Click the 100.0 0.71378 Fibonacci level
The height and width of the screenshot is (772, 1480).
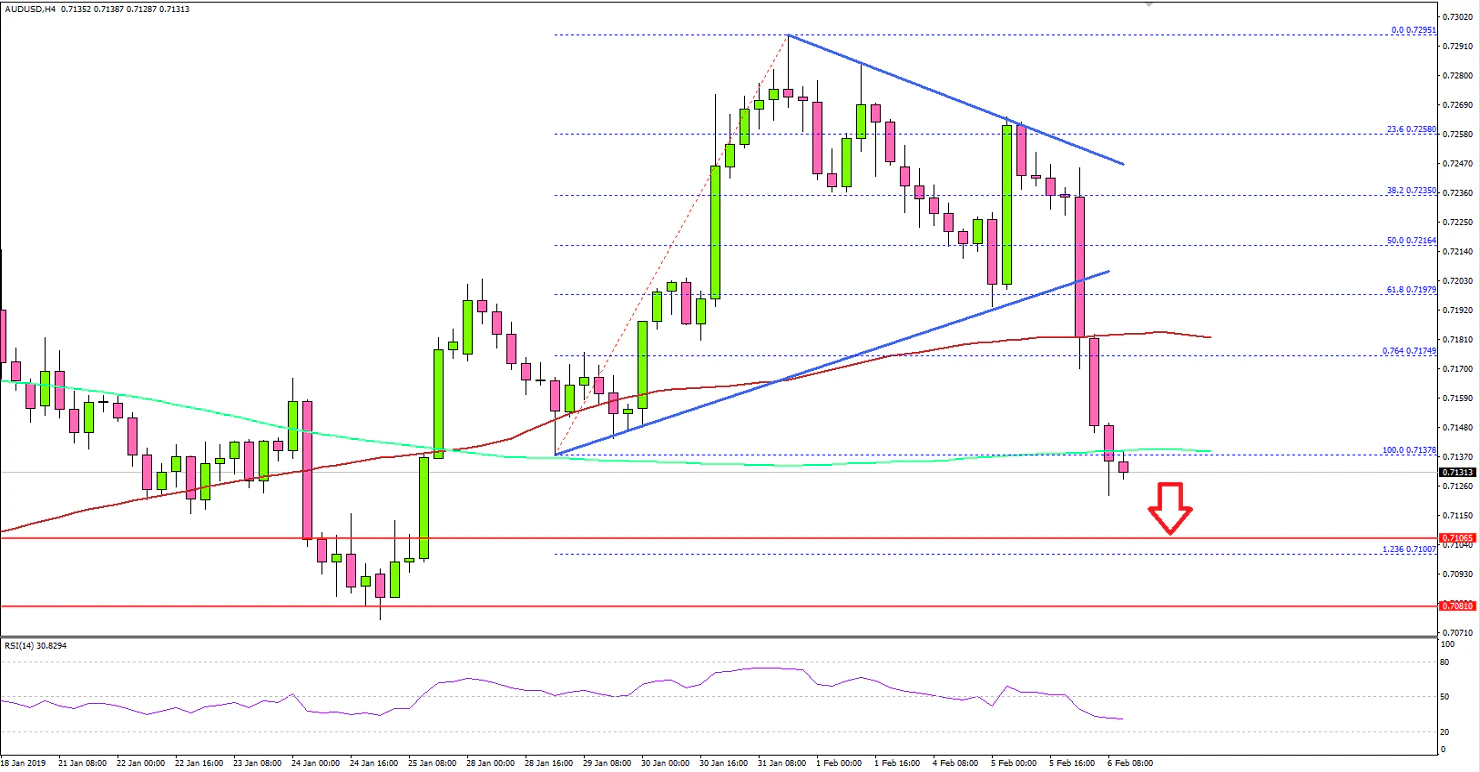tap(1411, 452)
